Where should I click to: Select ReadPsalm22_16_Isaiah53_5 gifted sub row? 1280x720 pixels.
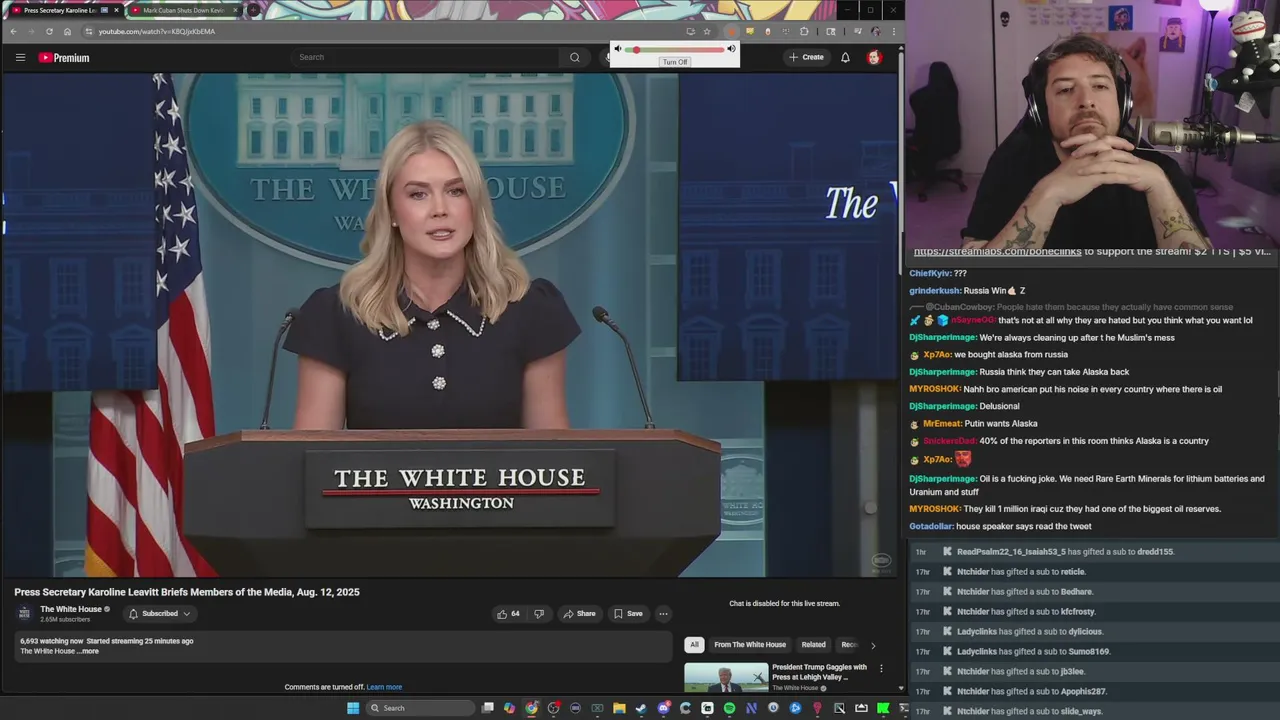pyautogui.click(x=1094, y=552)
